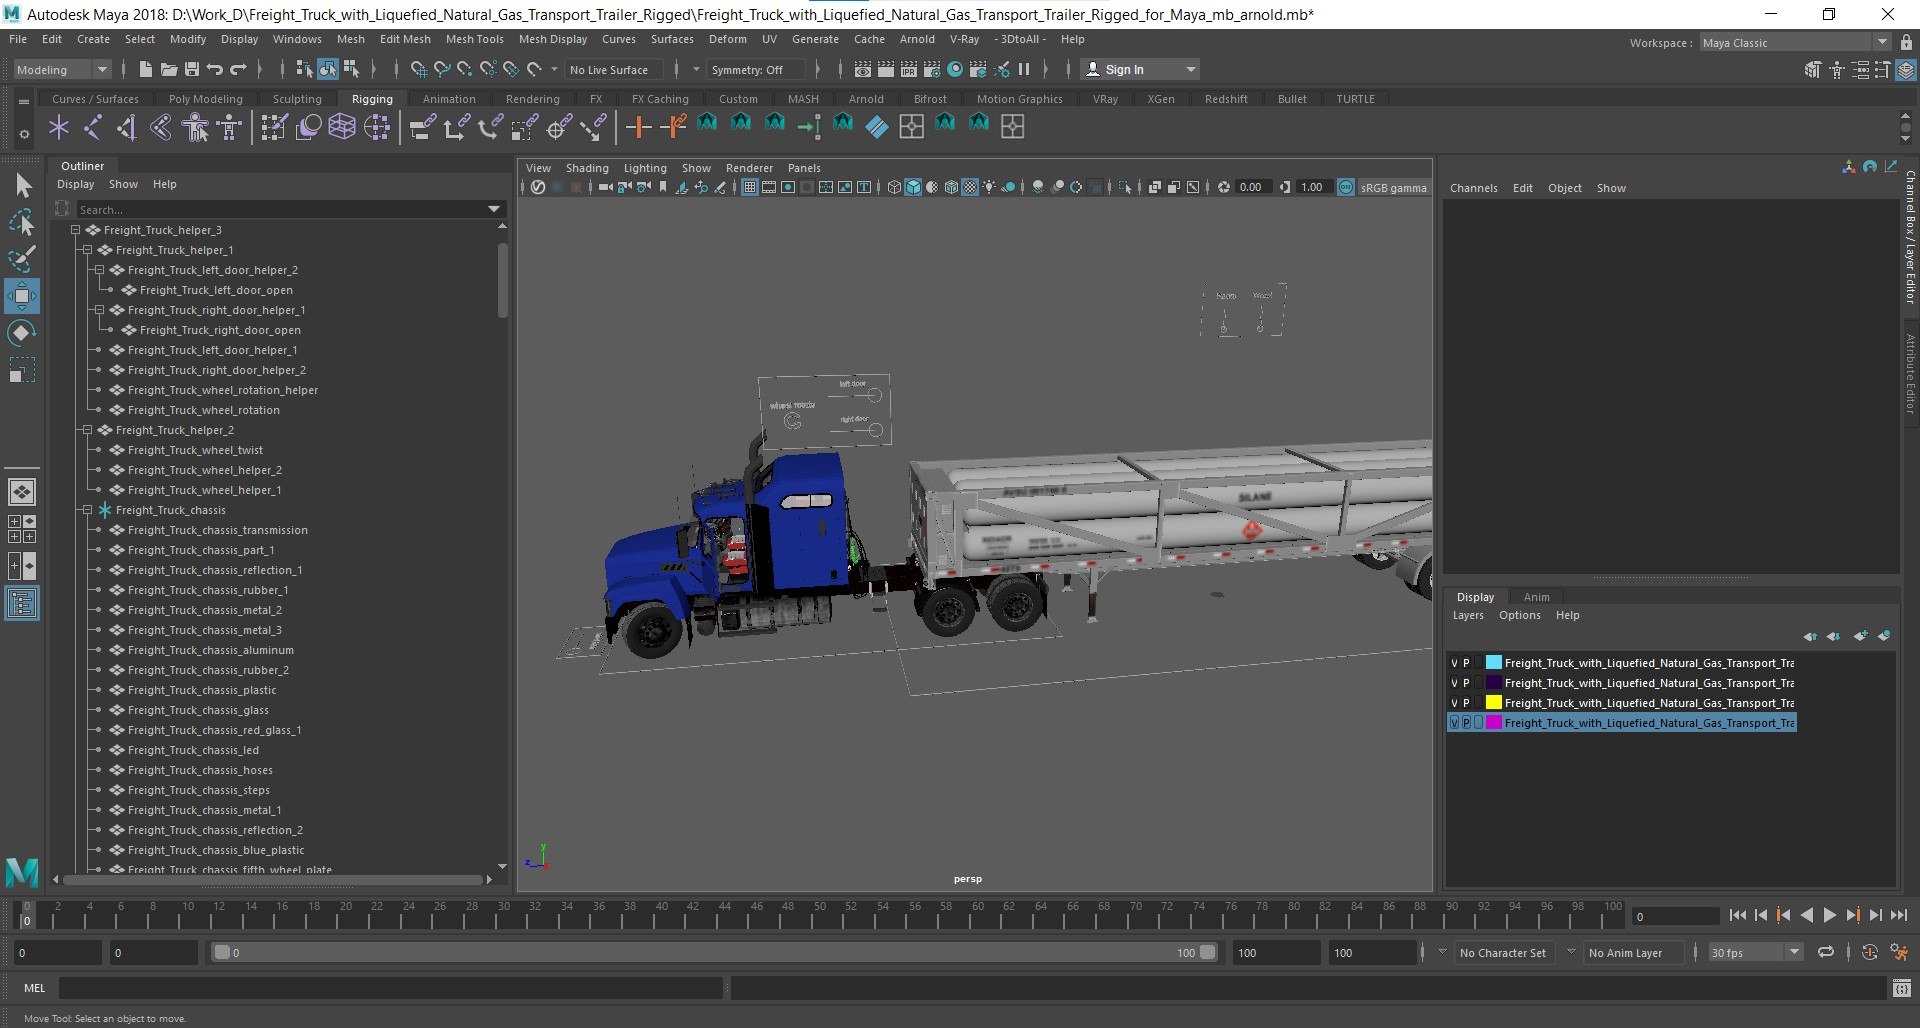Activate the Lasso Select tool

22,222
